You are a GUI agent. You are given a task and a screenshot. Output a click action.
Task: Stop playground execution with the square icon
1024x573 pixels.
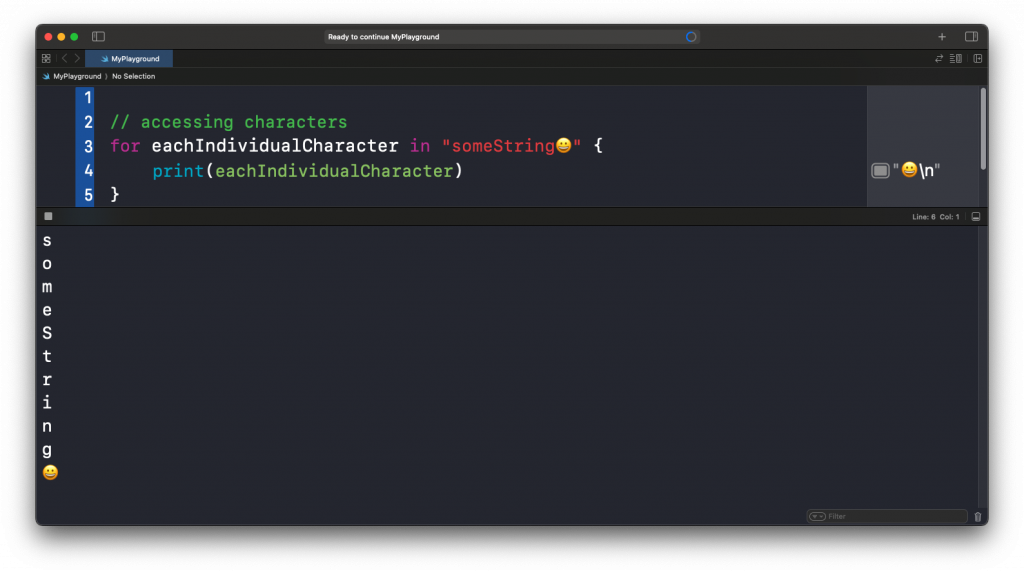(48, 216)
